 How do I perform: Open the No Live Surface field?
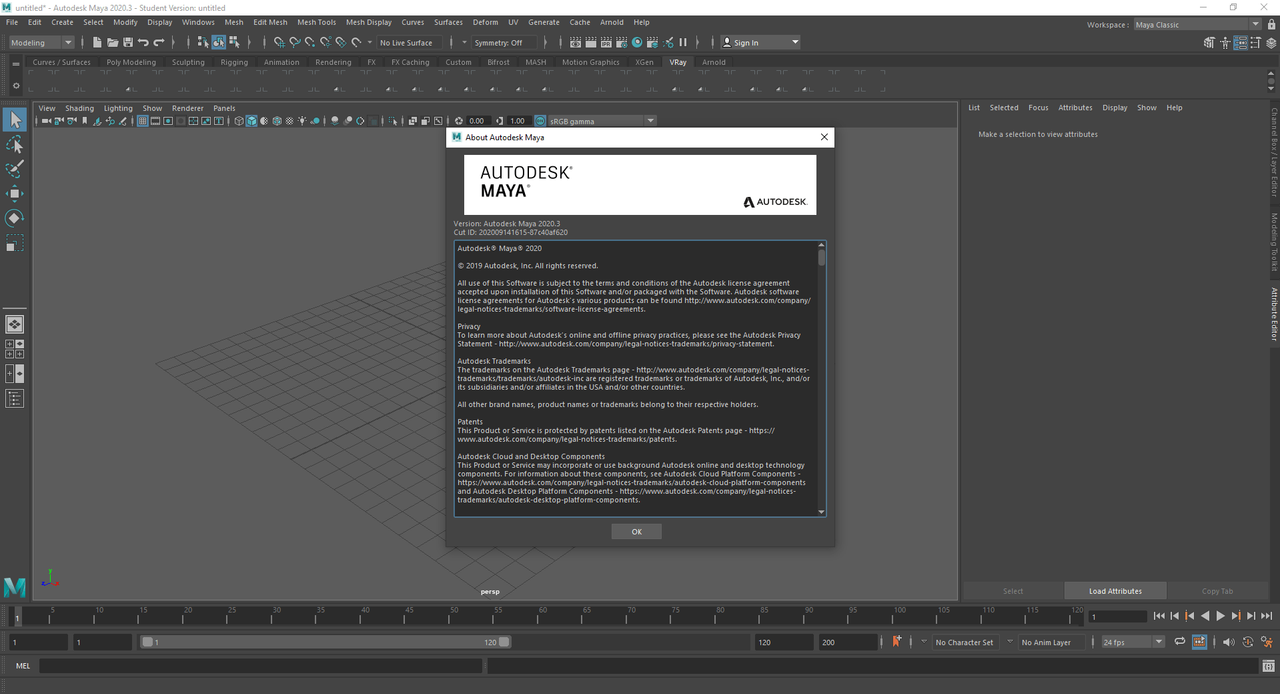(x=411, y=42)
